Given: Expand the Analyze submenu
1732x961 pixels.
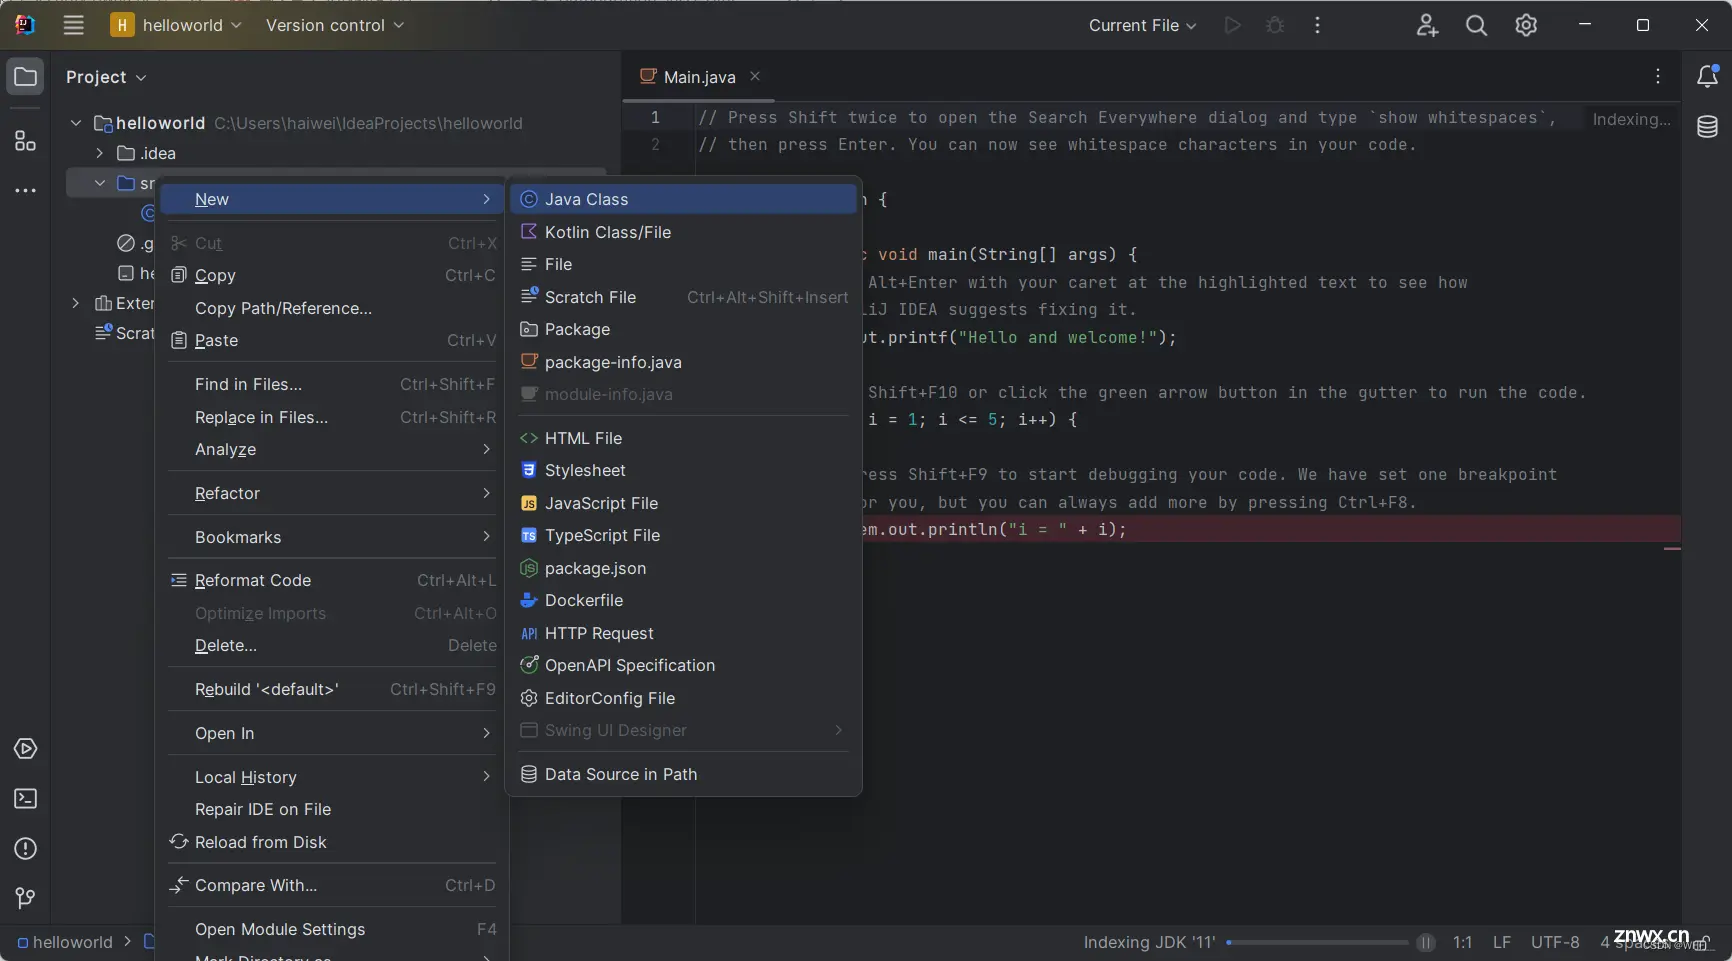Looking at the screenshot, I should (x=332, y=449).
